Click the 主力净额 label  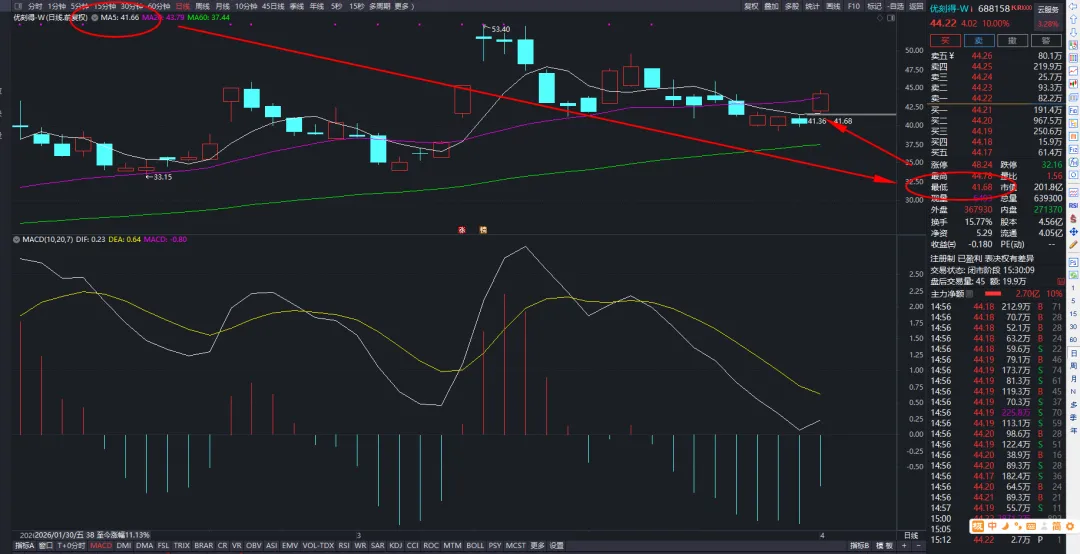tap(948, 294)
